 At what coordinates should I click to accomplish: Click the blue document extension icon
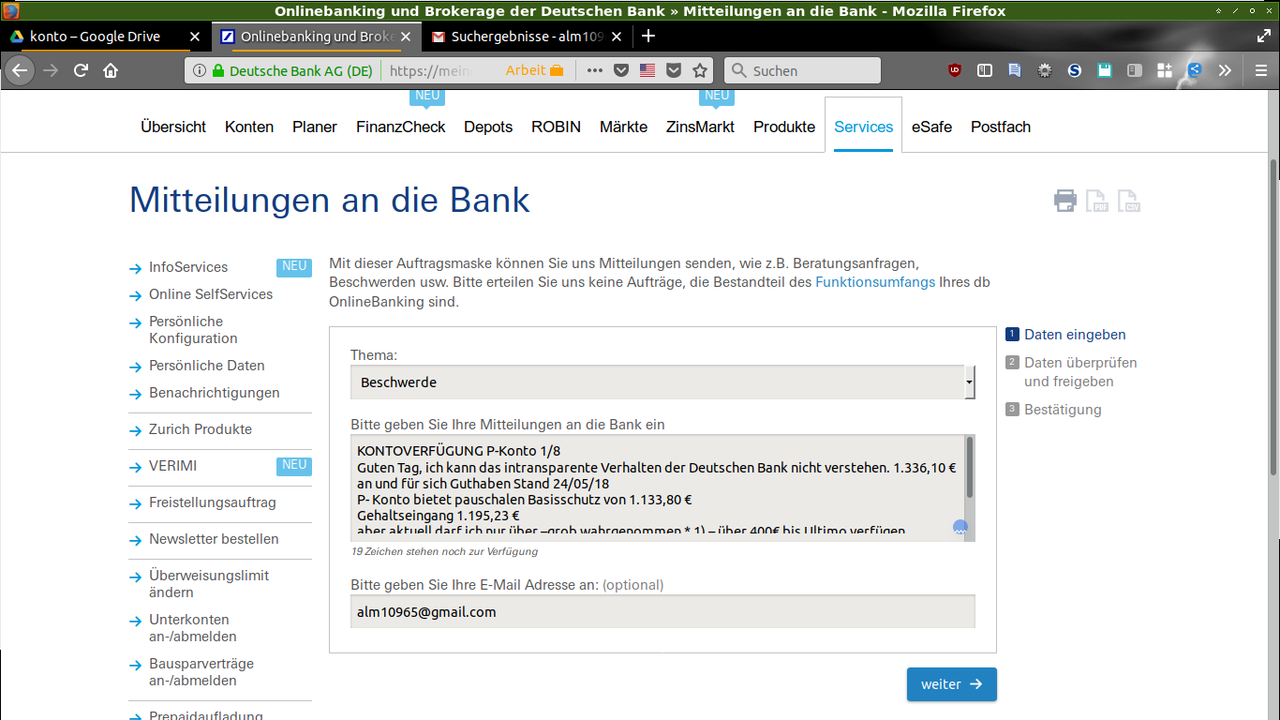(1015, 70)
